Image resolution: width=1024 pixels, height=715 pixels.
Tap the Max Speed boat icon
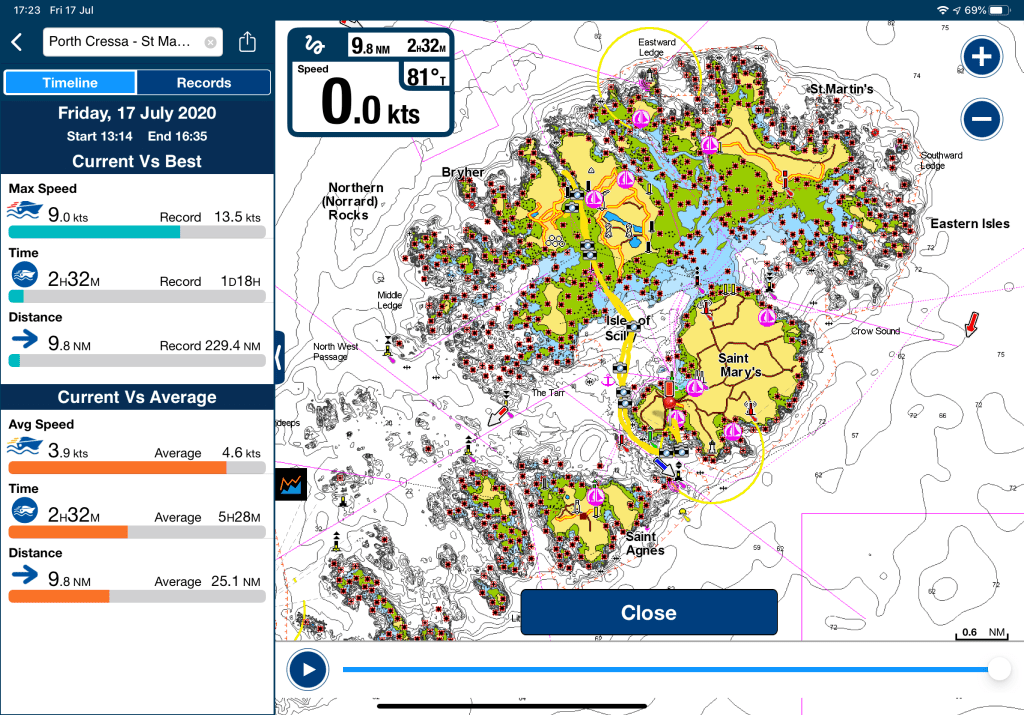point(24,211)
